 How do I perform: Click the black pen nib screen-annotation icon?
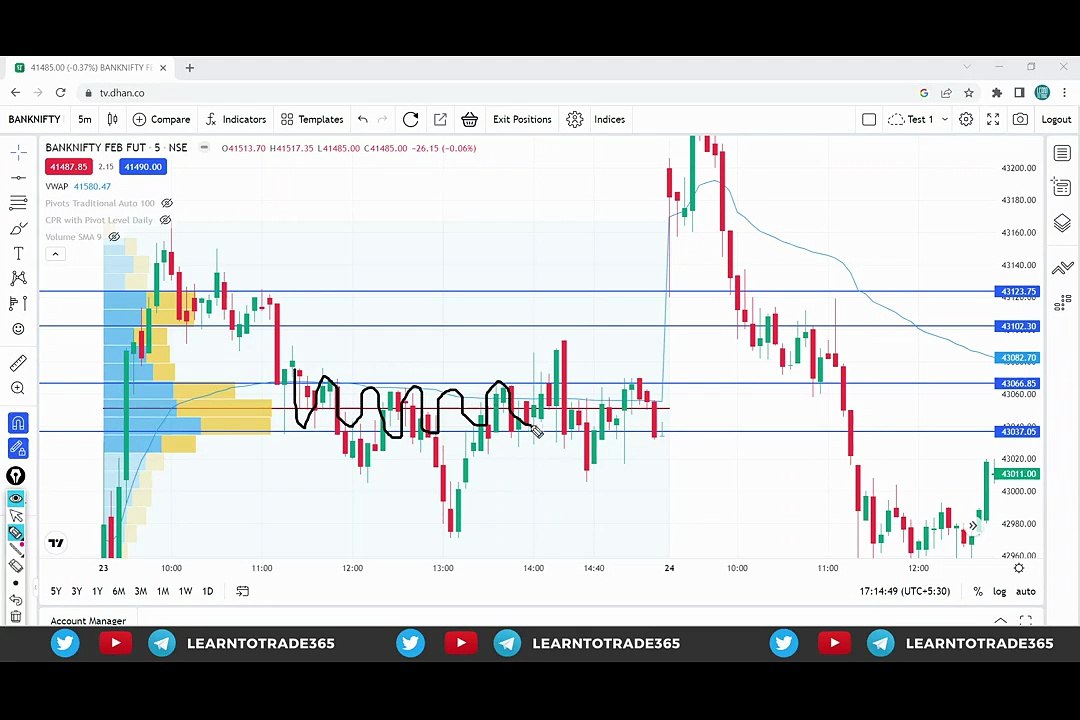pyautogui.click(x=16, y=475)
